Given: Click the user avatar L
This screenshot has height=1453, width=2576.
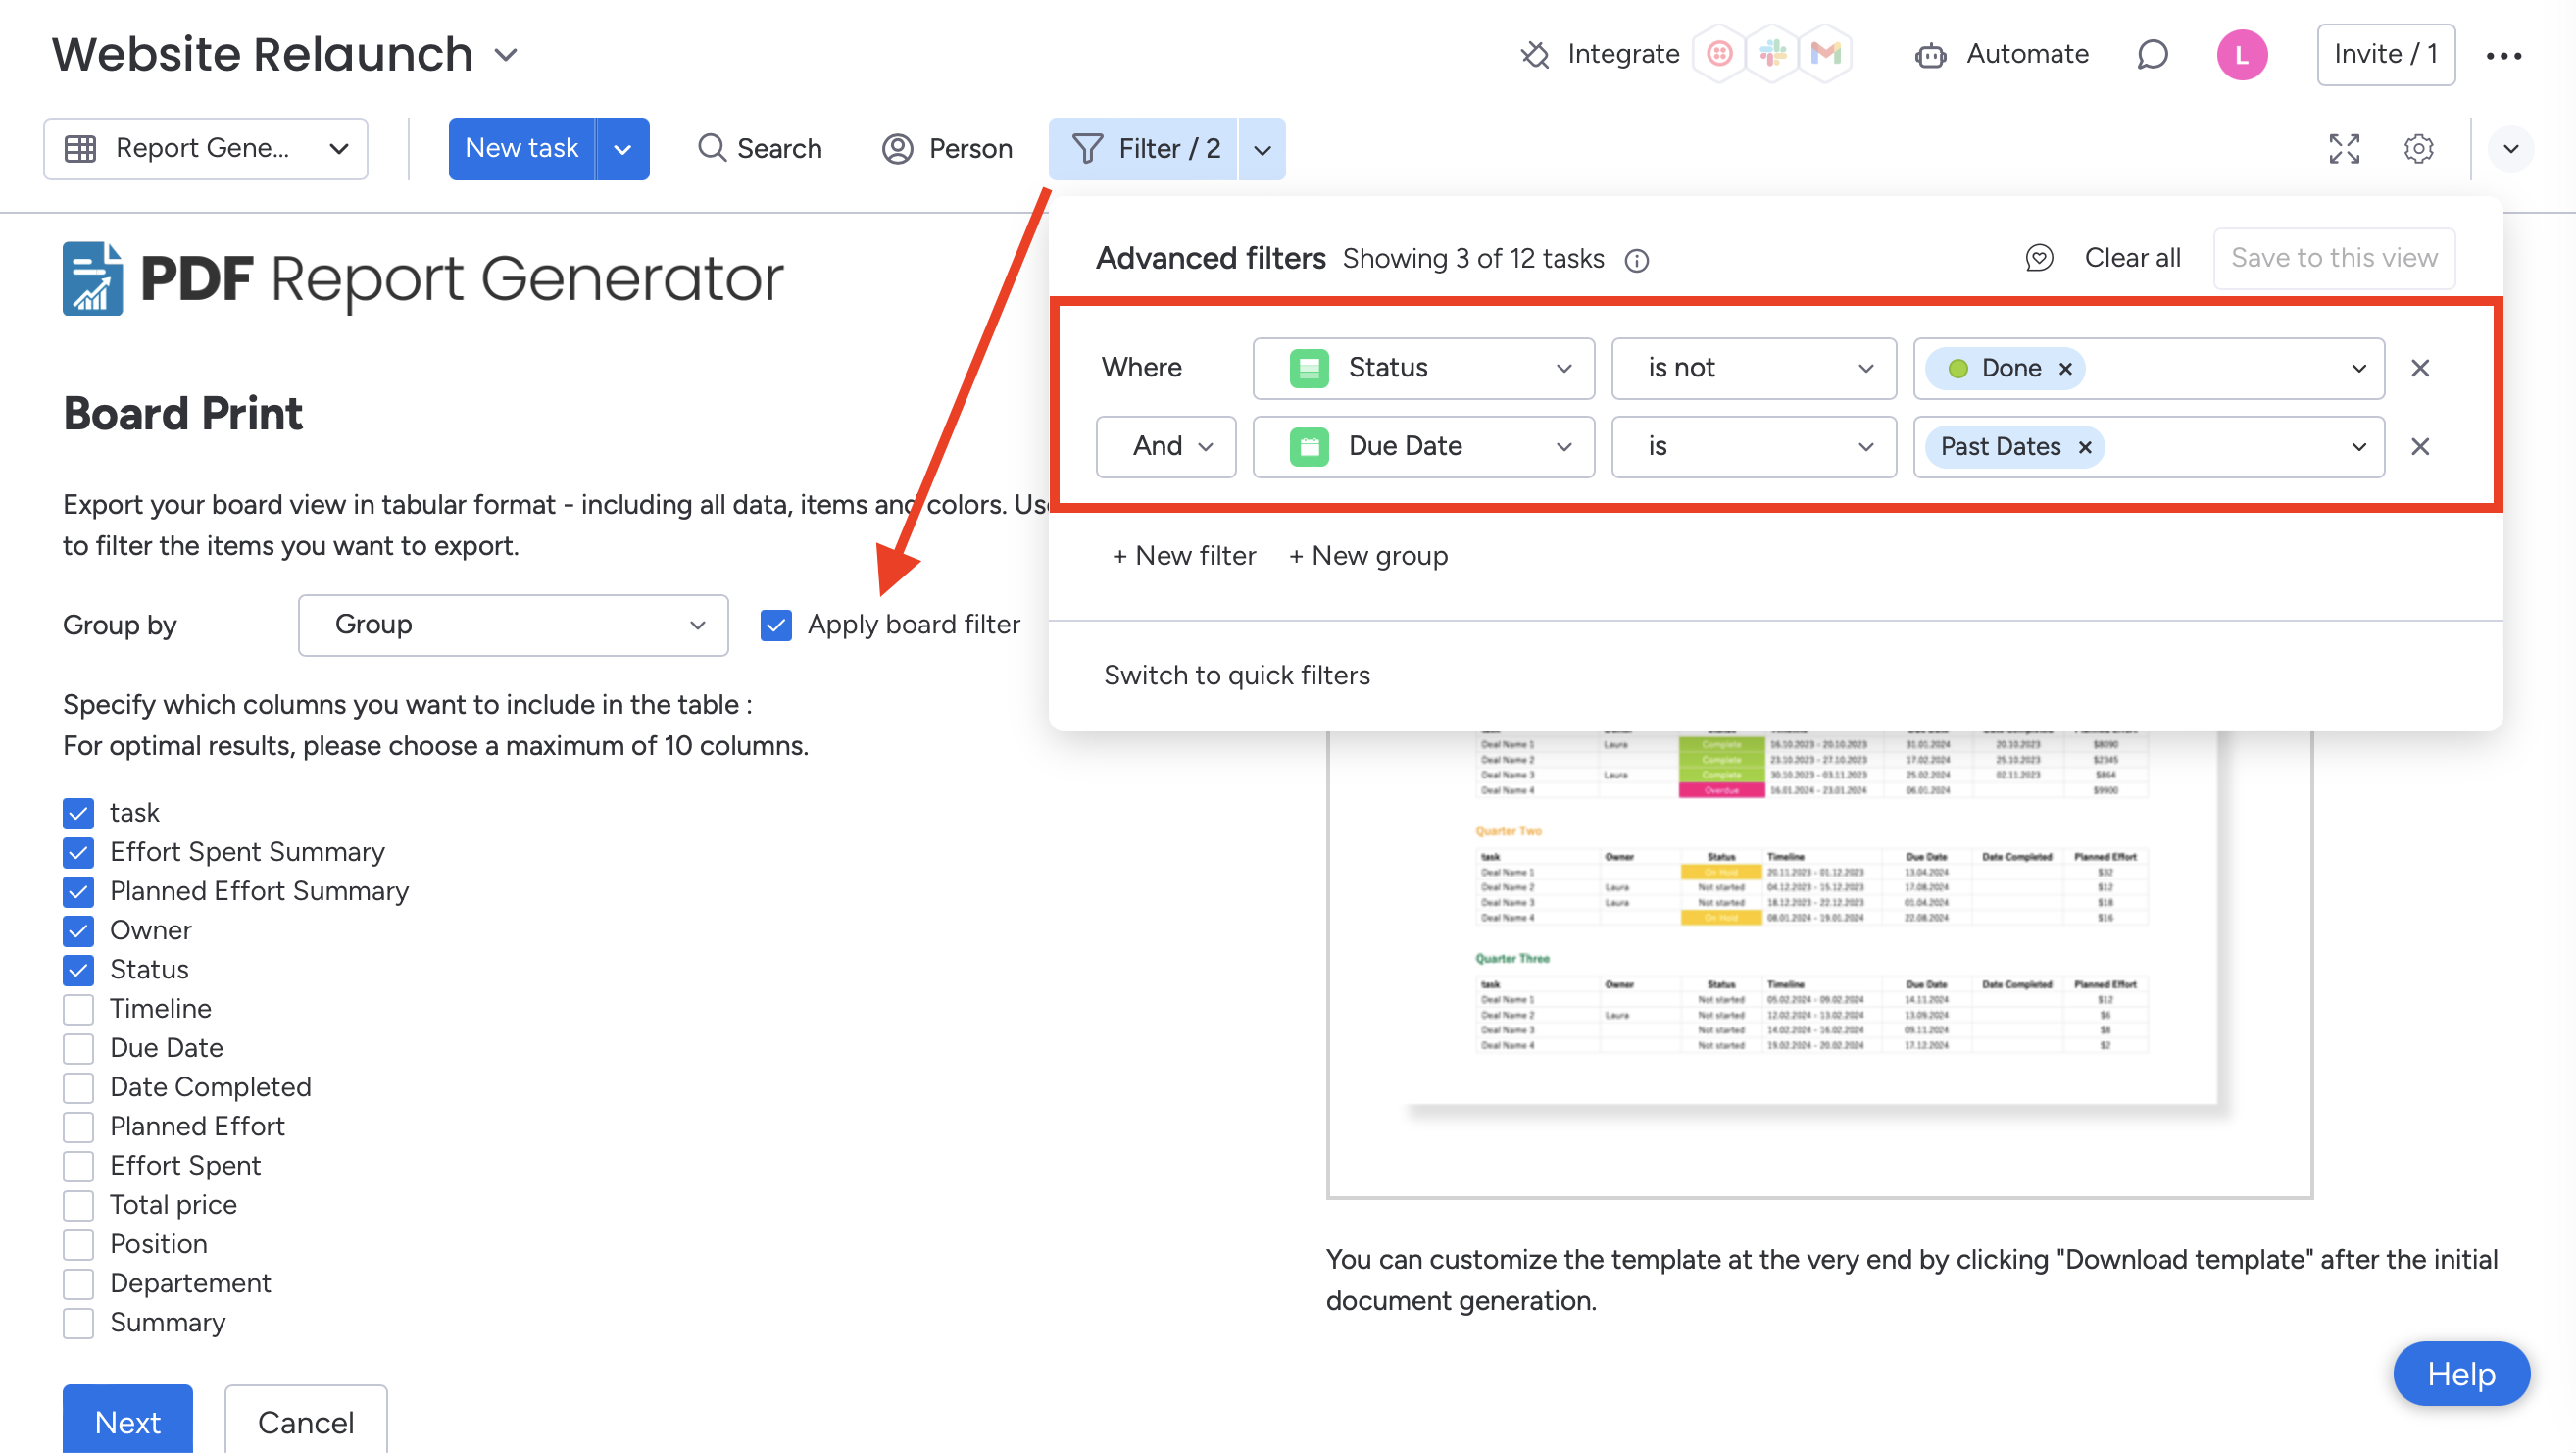Looking at the screenshot, I should tap(2242, 54).
